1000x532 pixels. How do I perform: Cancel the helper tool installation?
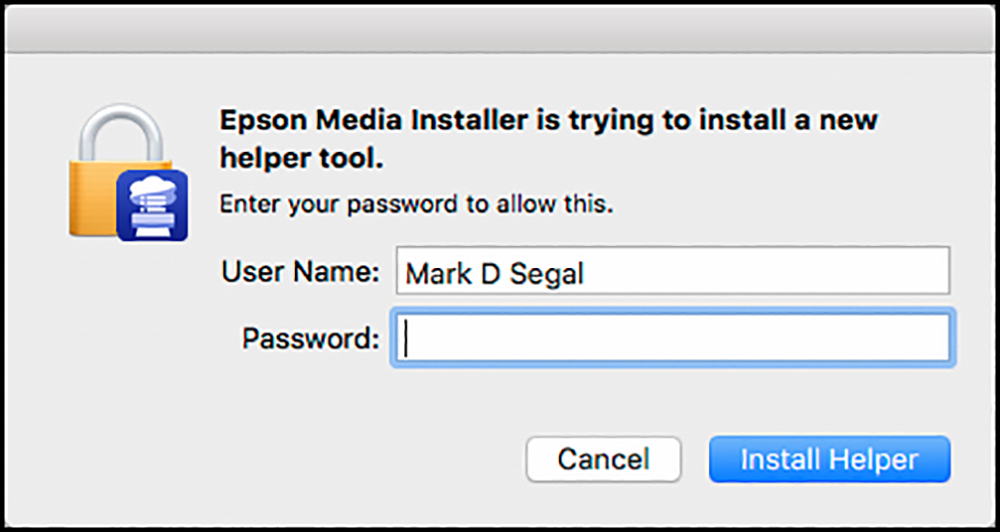coord(603,459)
